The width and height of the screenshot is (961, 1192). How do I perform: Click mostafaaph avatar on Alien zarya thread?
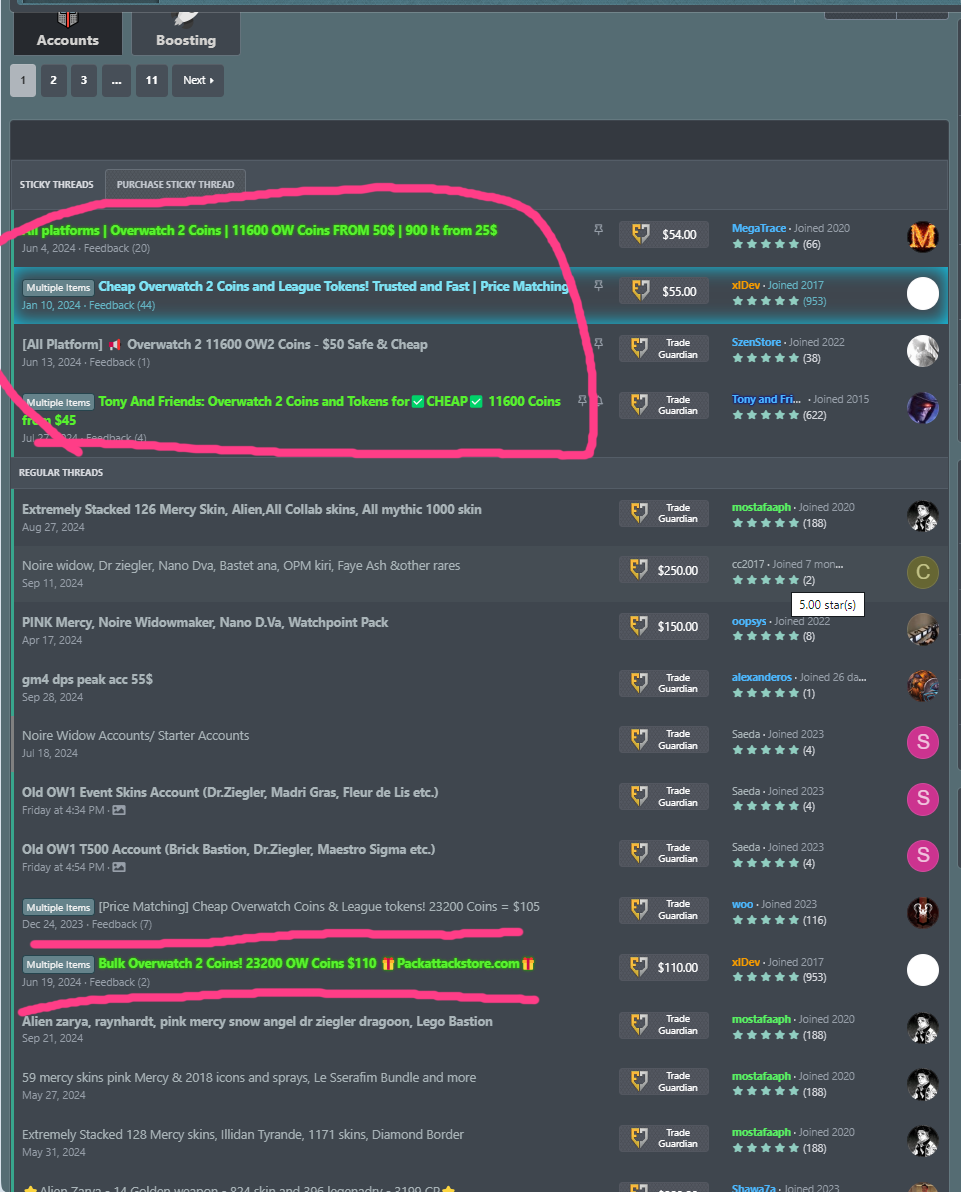tap(923, 1028)
